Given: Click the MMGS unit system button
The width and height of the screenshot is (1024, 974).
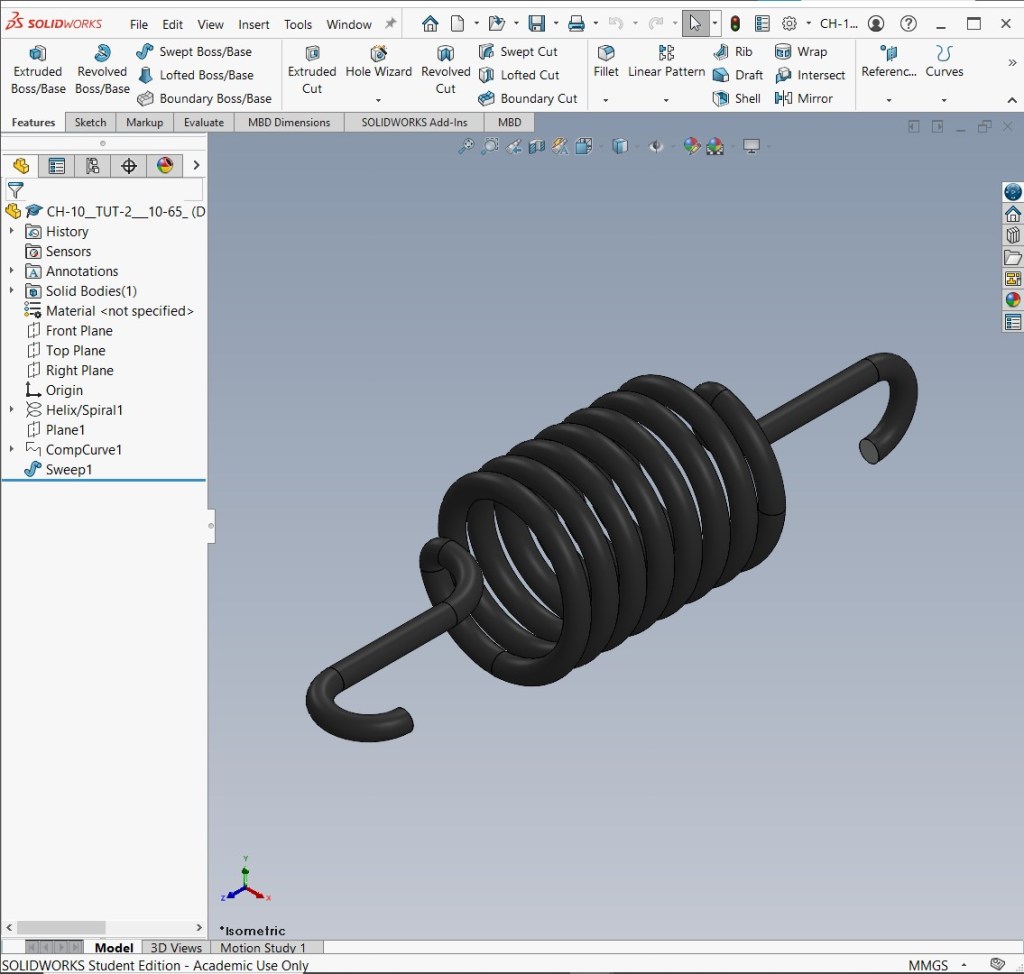Looking at the screenshot, I should click(927, 965).
